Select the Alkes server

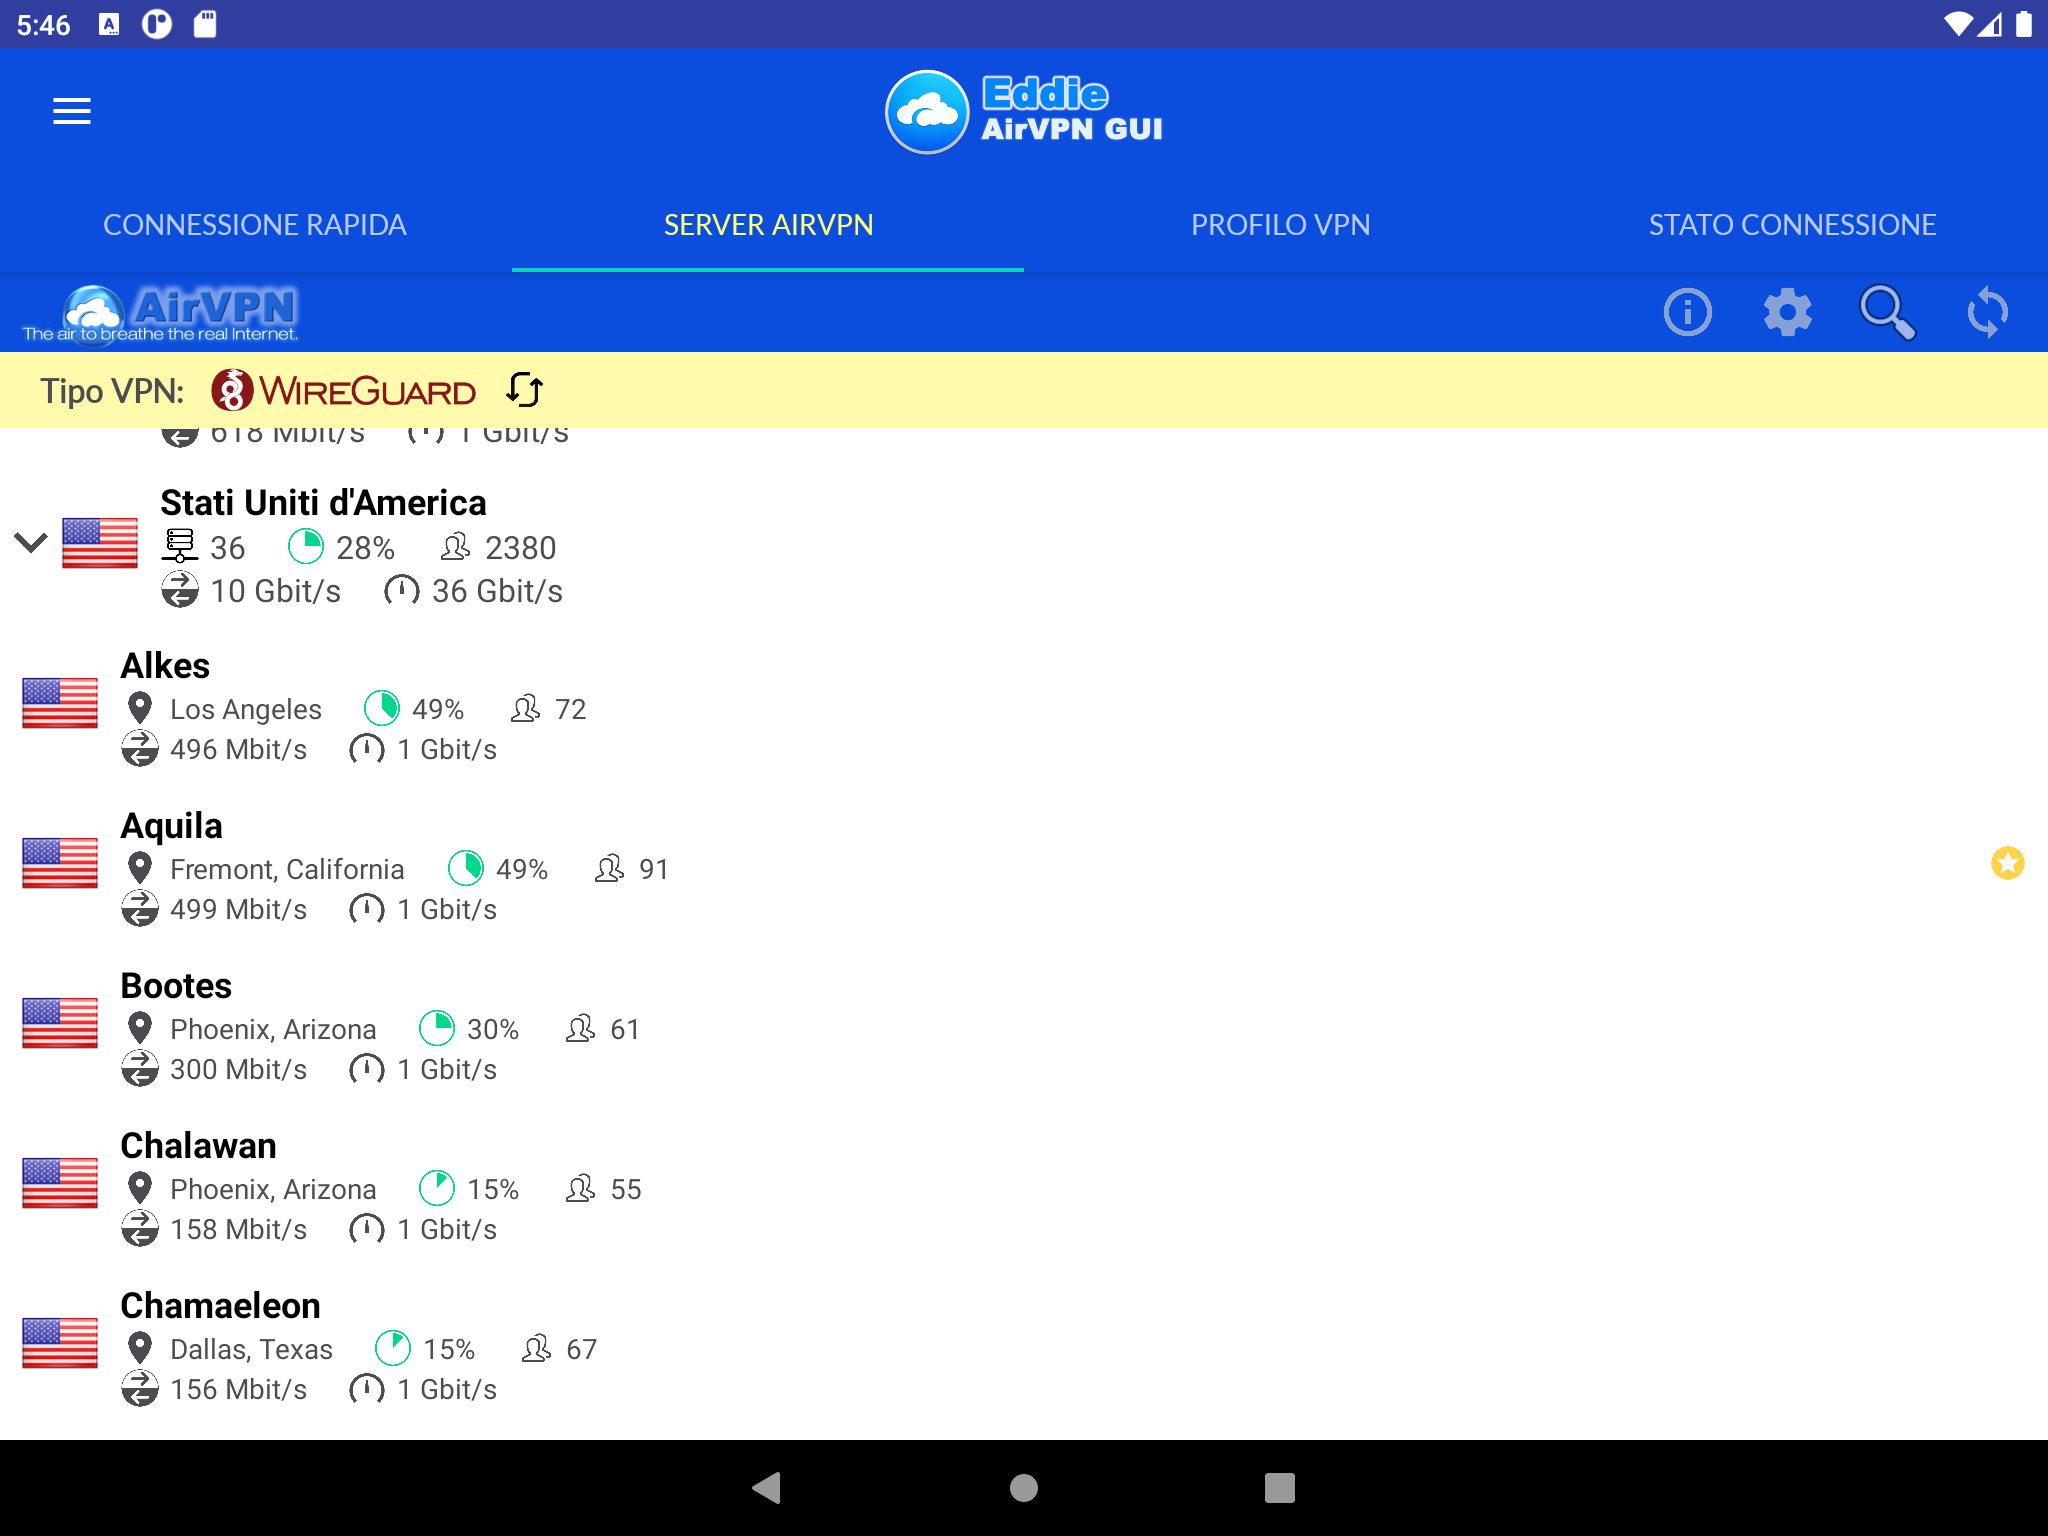click(1024, 706)
